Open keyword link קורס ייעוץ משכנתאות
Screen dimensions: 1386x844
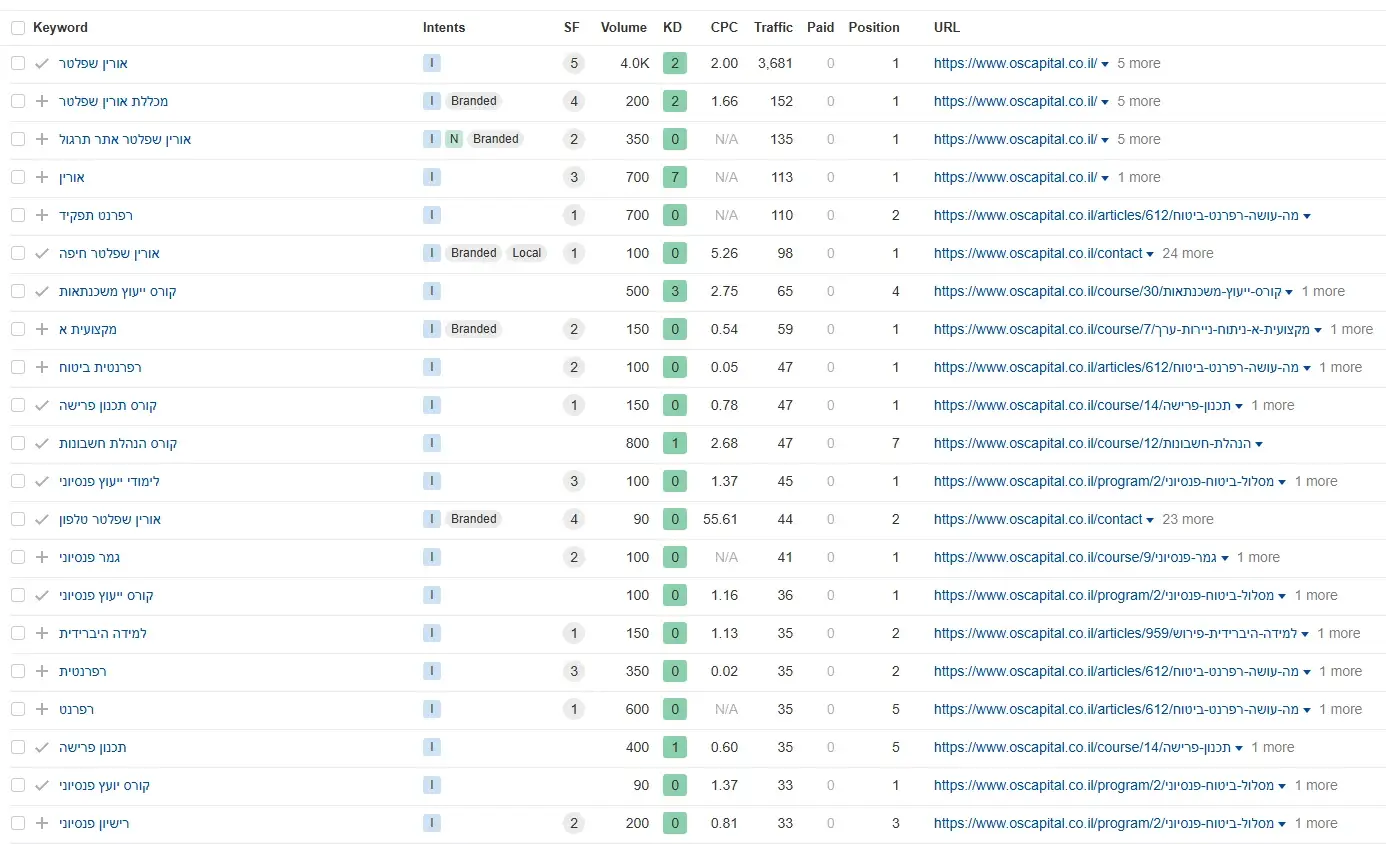coord(118,291)
